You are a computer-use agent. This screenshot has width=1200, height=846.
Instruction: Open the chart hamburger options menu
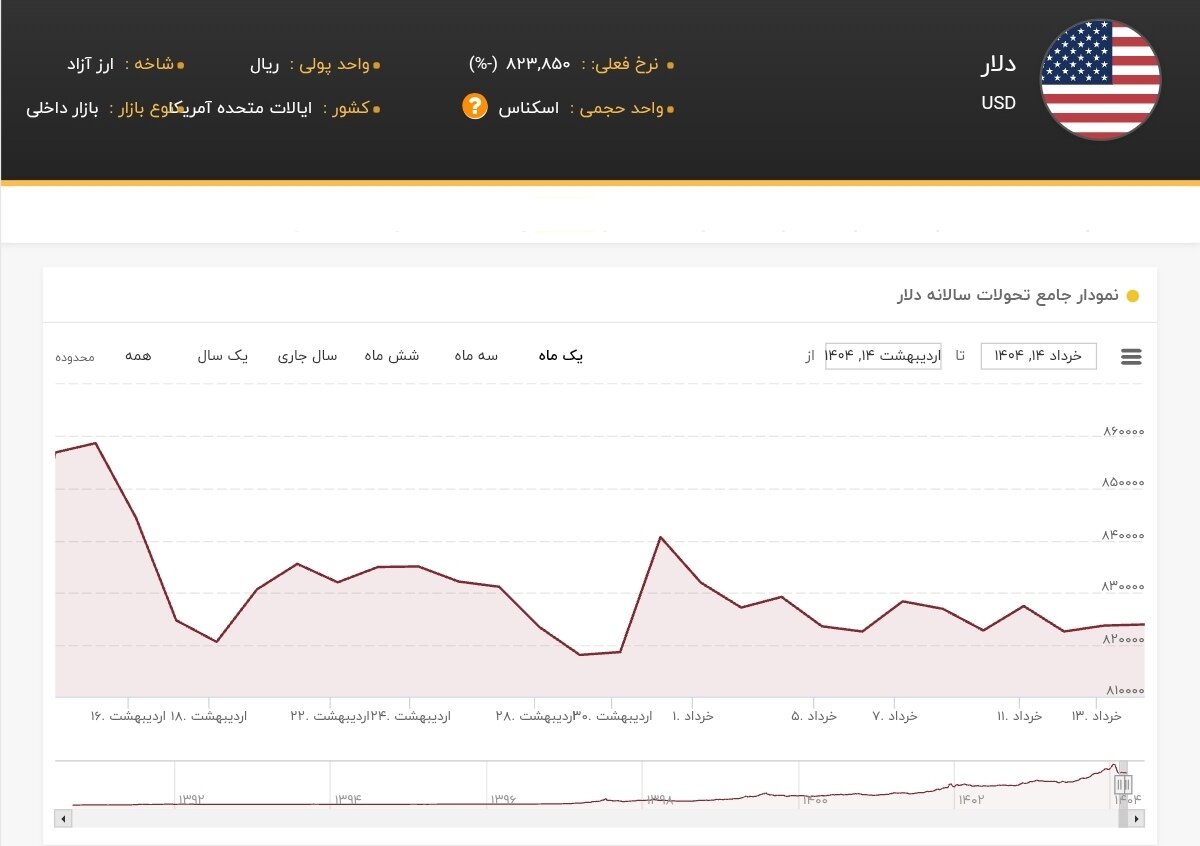tap(1131, 356)
